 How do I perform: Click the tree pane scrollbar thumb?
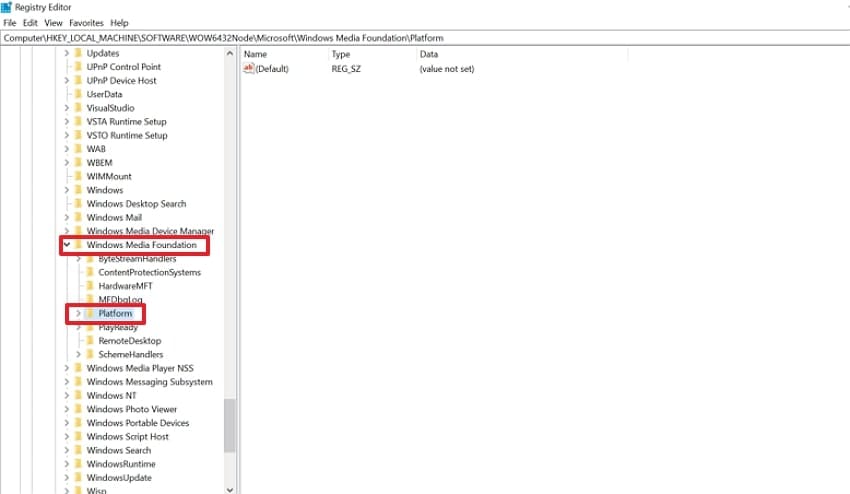tap(229, 426)
